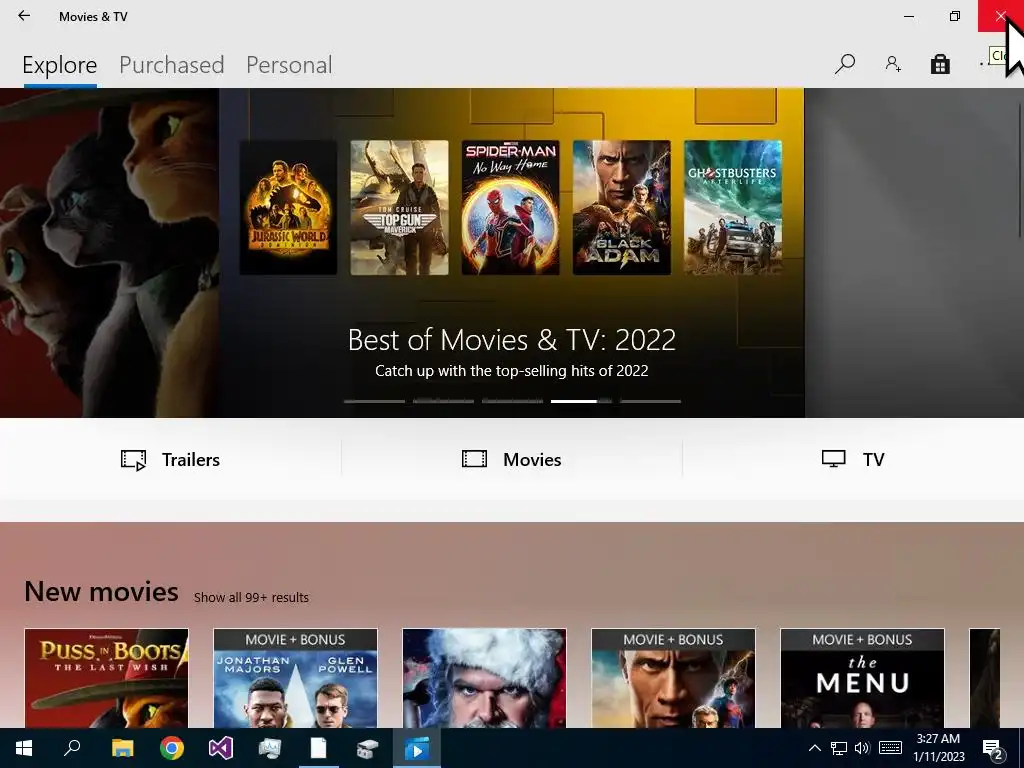Screen dimensions: 1024x768
Task: Open the gray box app icon on taskbar
Action: [368, 748]
